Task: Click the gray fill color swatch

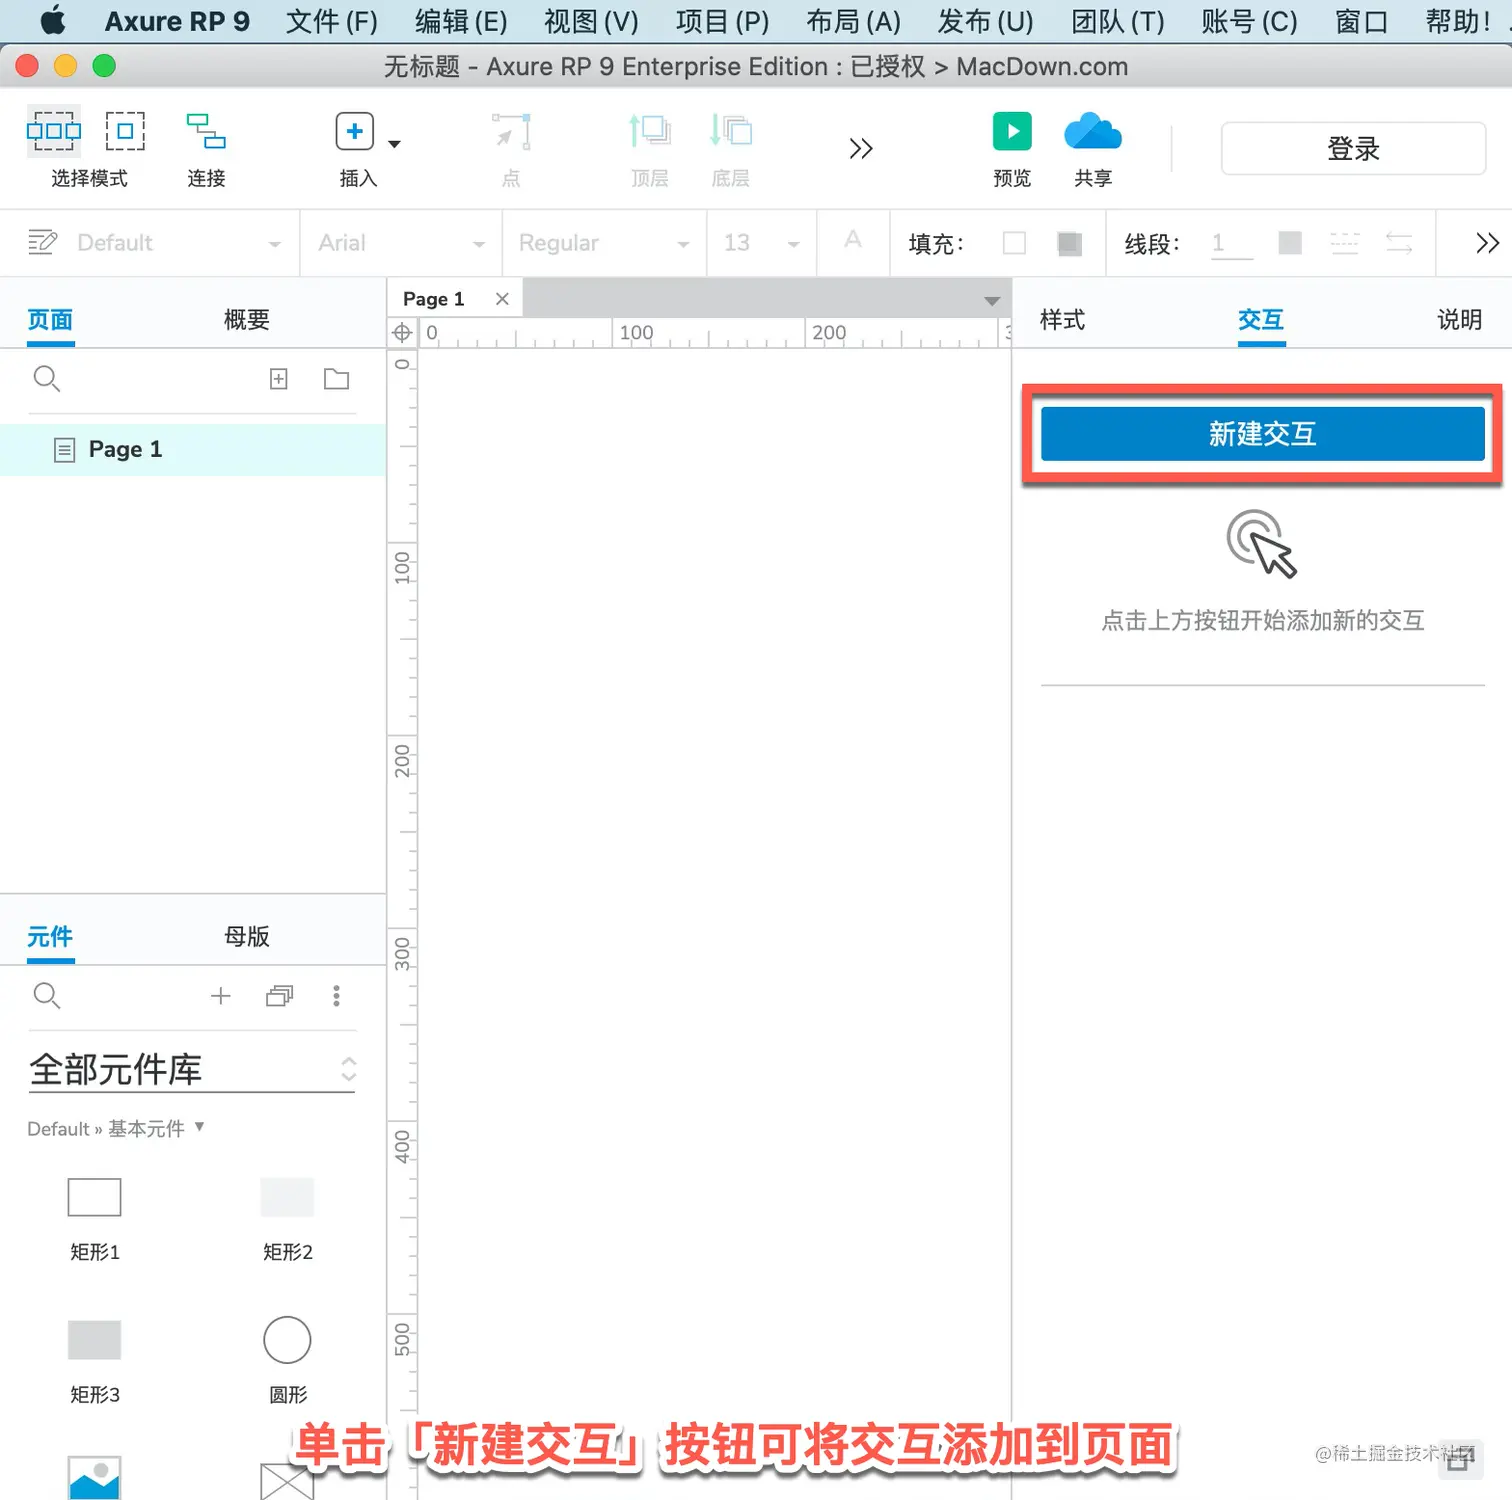Action: click(1069, 243)
